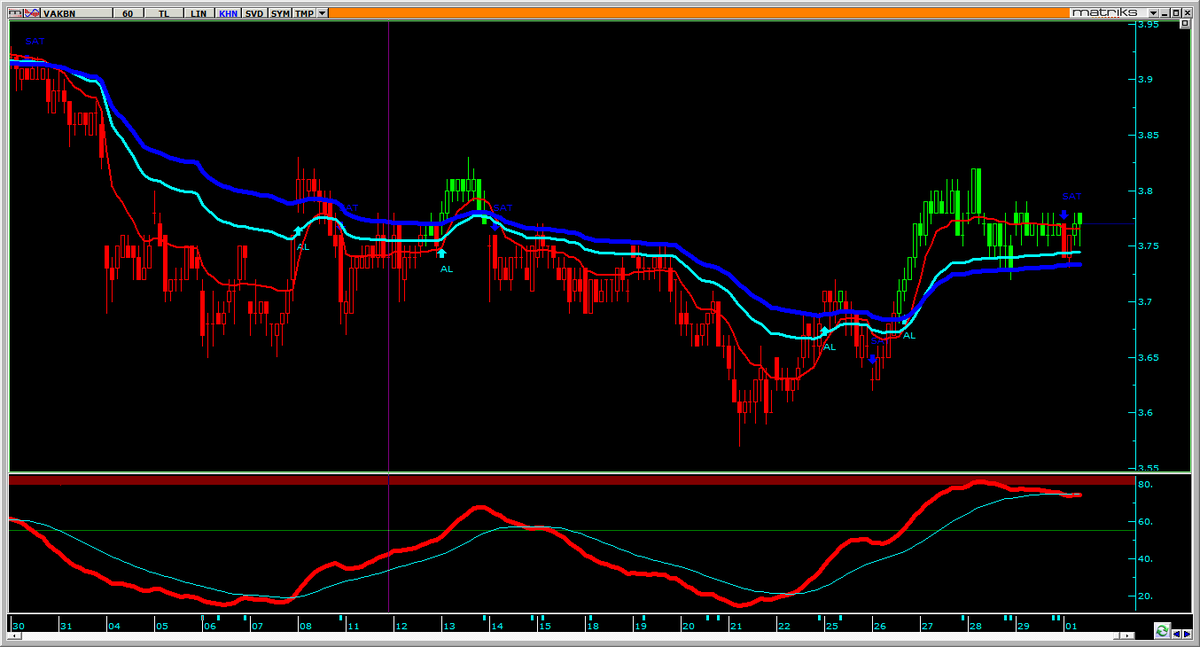Click the 3.65 price axis label
This screenshot has height=647, width=1200.
(1151, 357)
